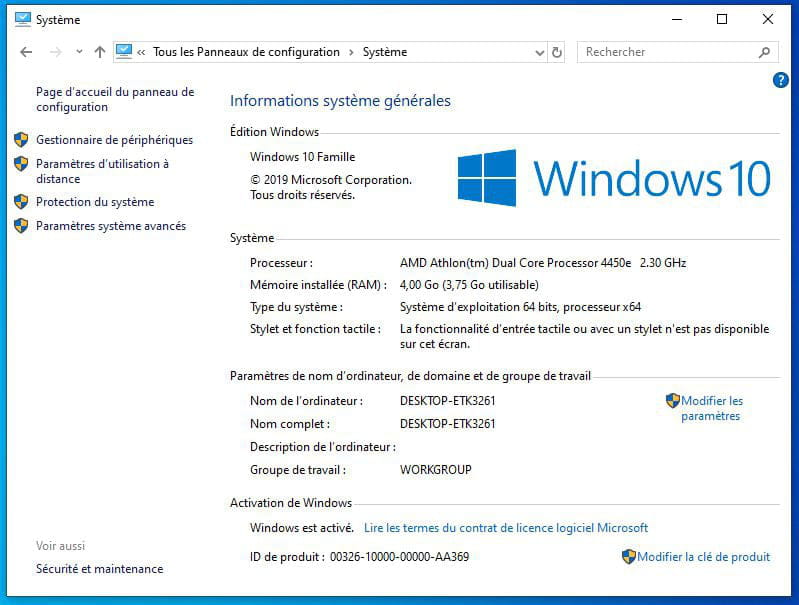Click the Forward navigation arrow
799x605 pixels.
56,52
